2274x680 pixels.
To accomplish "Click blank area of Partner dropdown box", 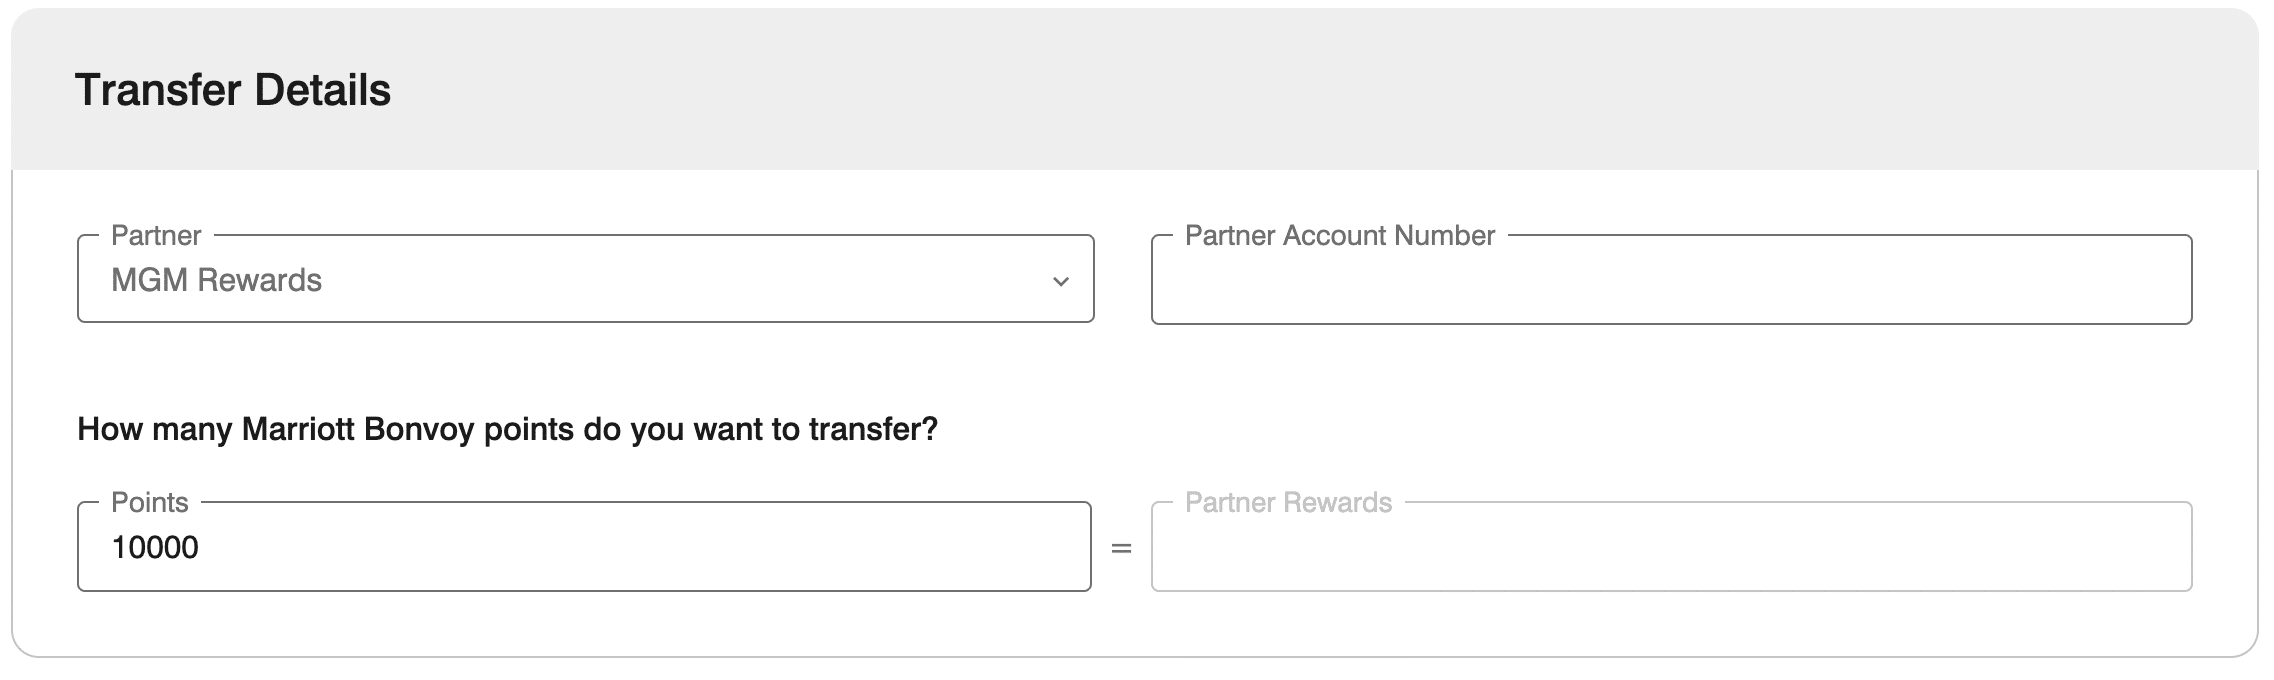I will [x=700, y=281].
